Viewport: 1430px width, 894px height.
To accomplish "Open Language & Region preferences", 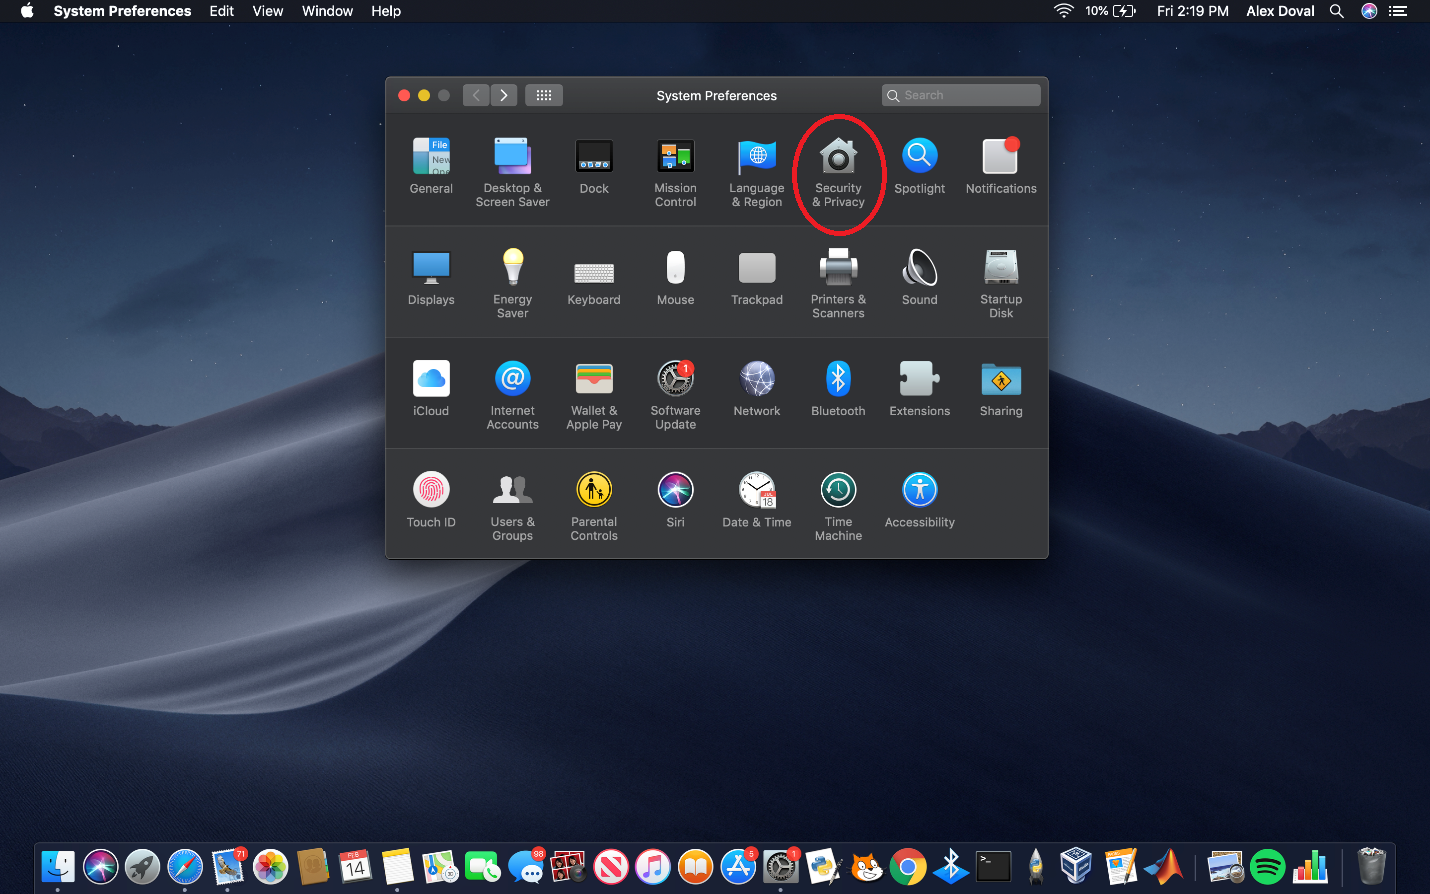I will [757, 172].
